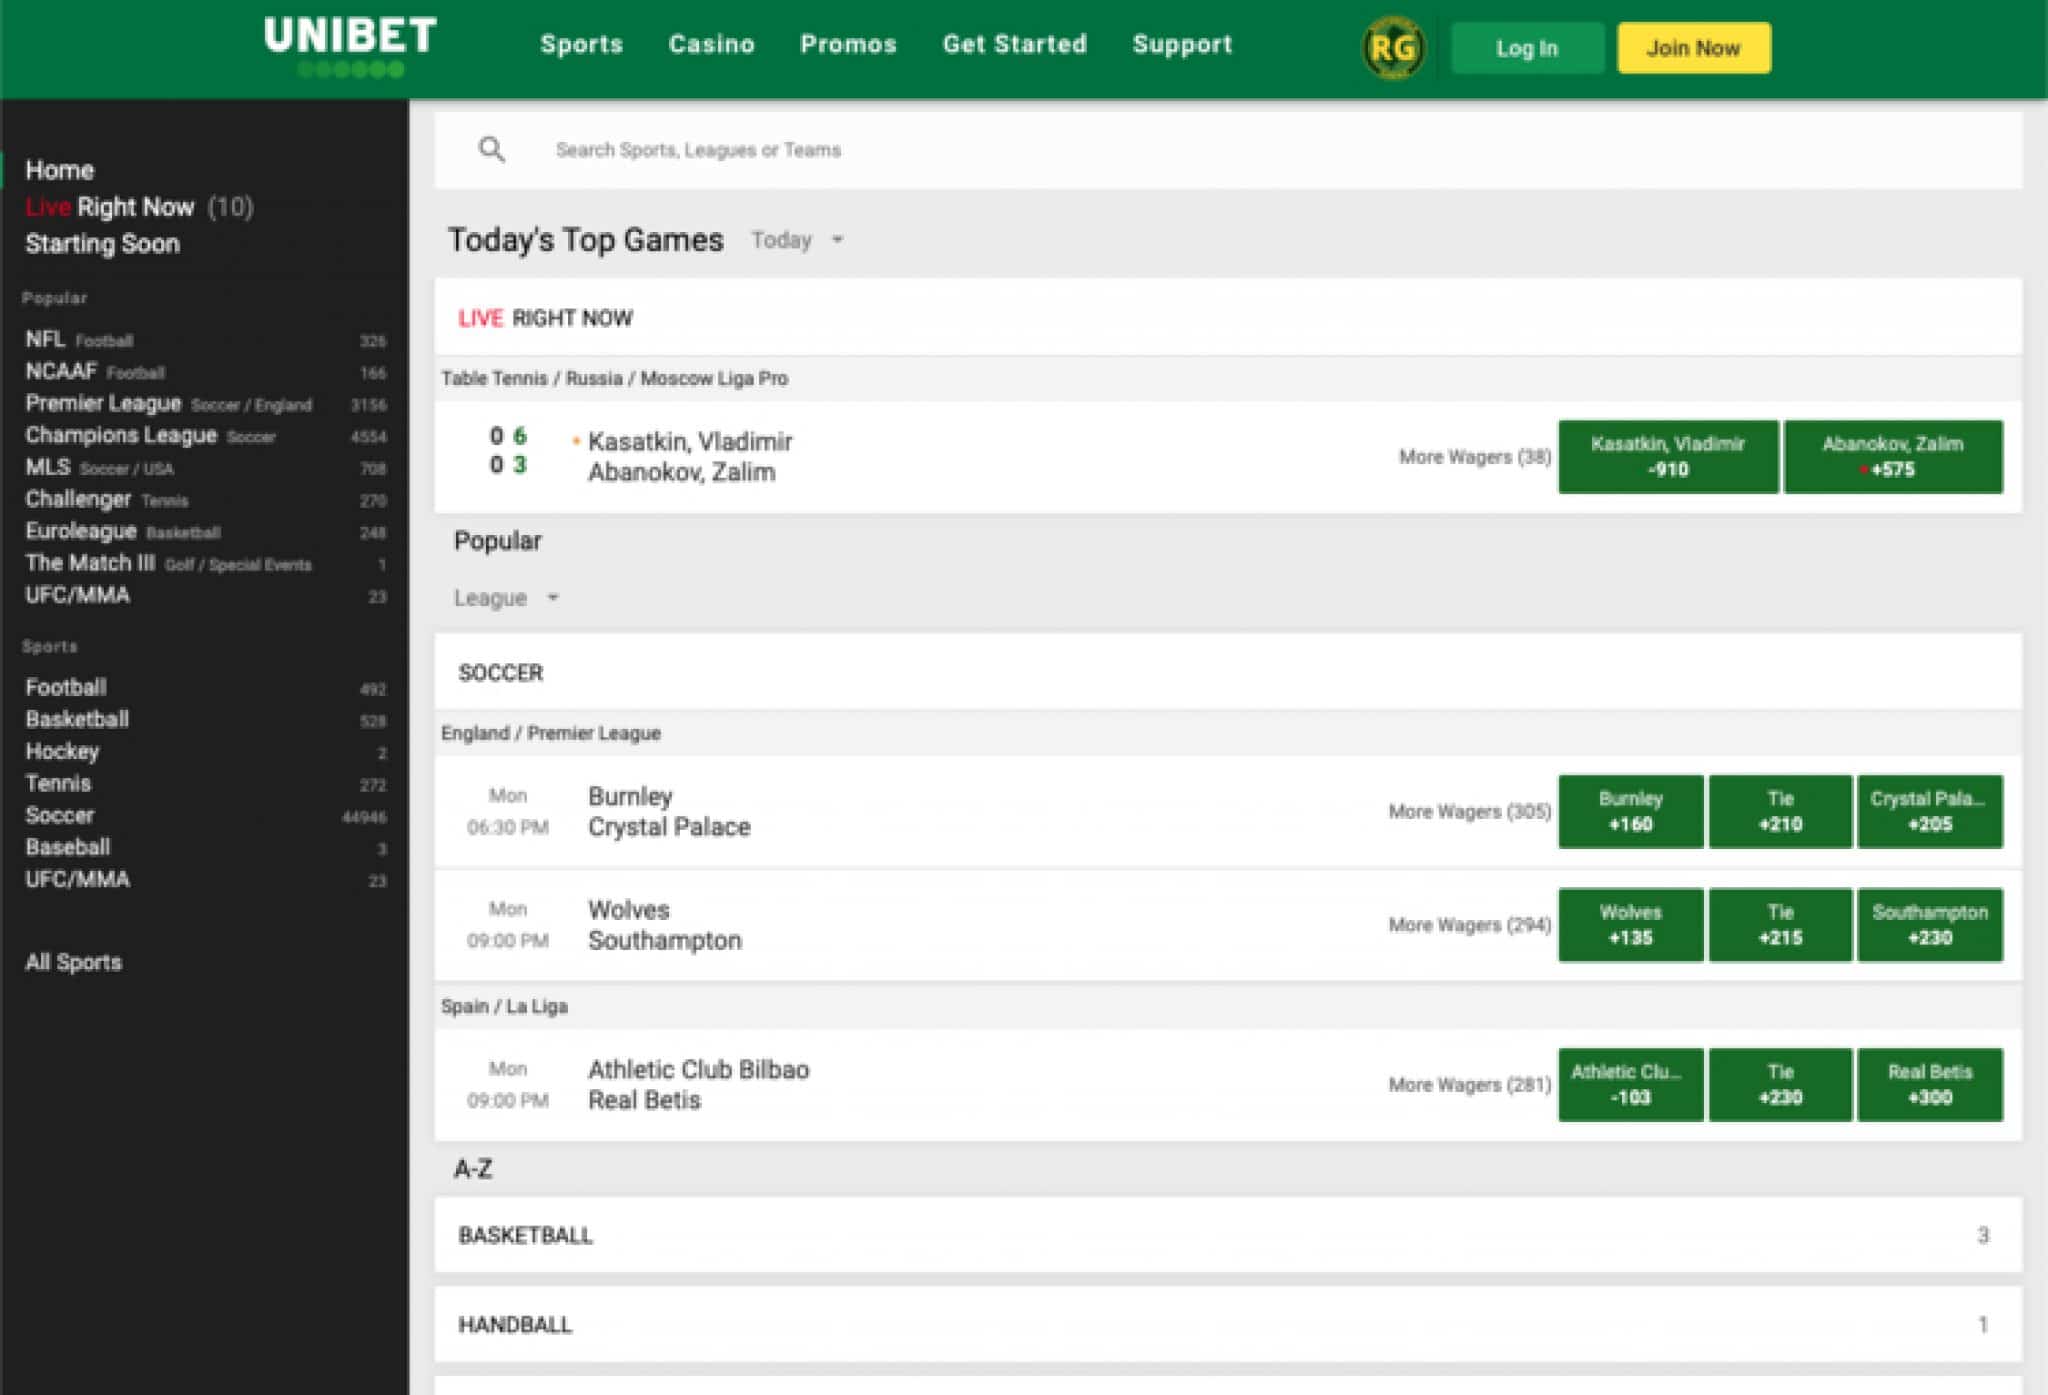
Task: Open Starting Soon in the sidebar
Action: [x=102, y=244]
